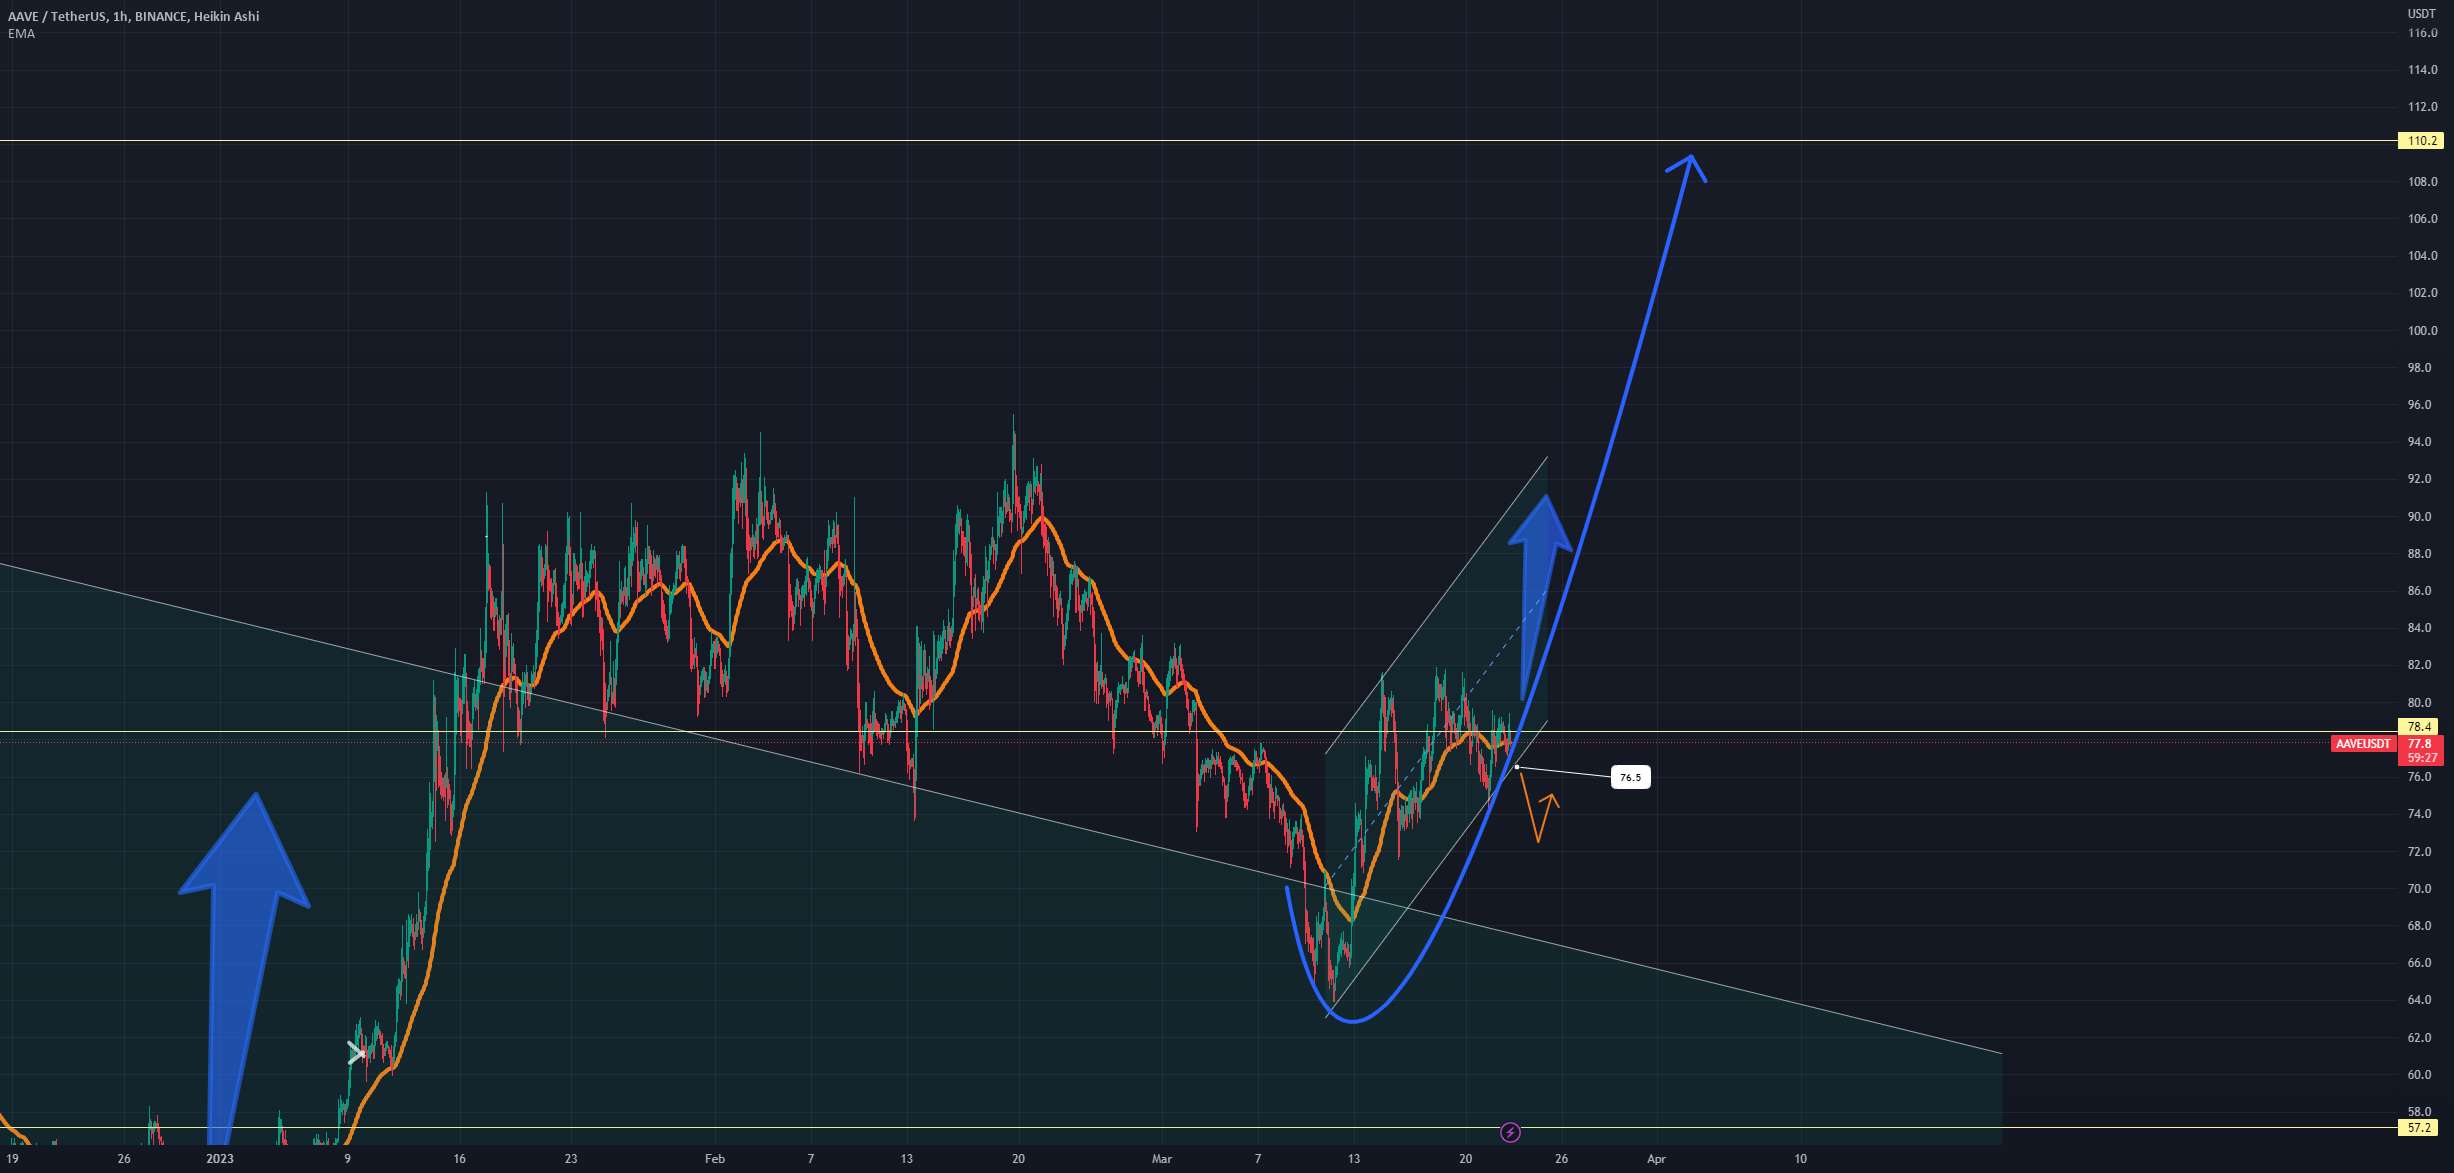Click the purple lightning event icon
Viewport: 2454px width, 1173px height.
click(1510, 1132)
